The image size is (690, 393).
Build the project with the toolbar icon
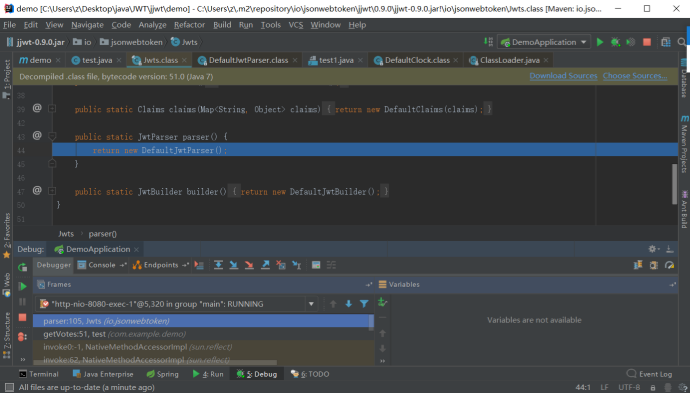(488, 42)
